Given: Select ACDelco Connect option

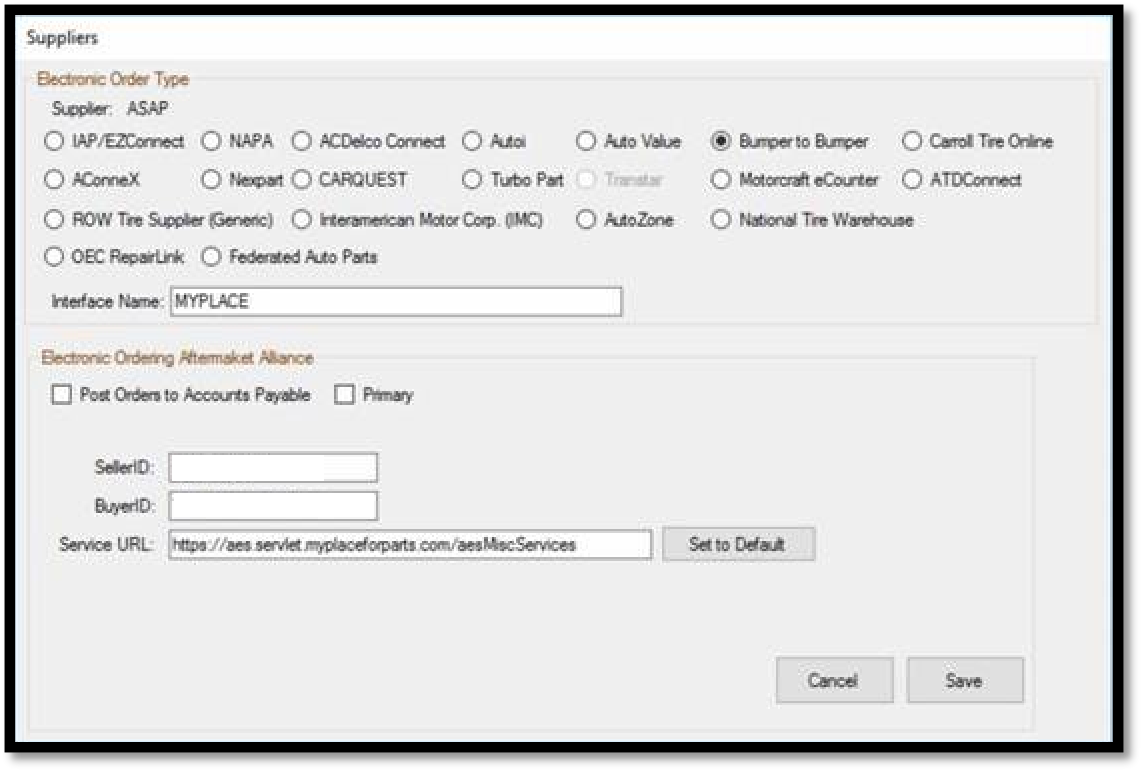Looking at the screenshot, I should click(301, 142).
